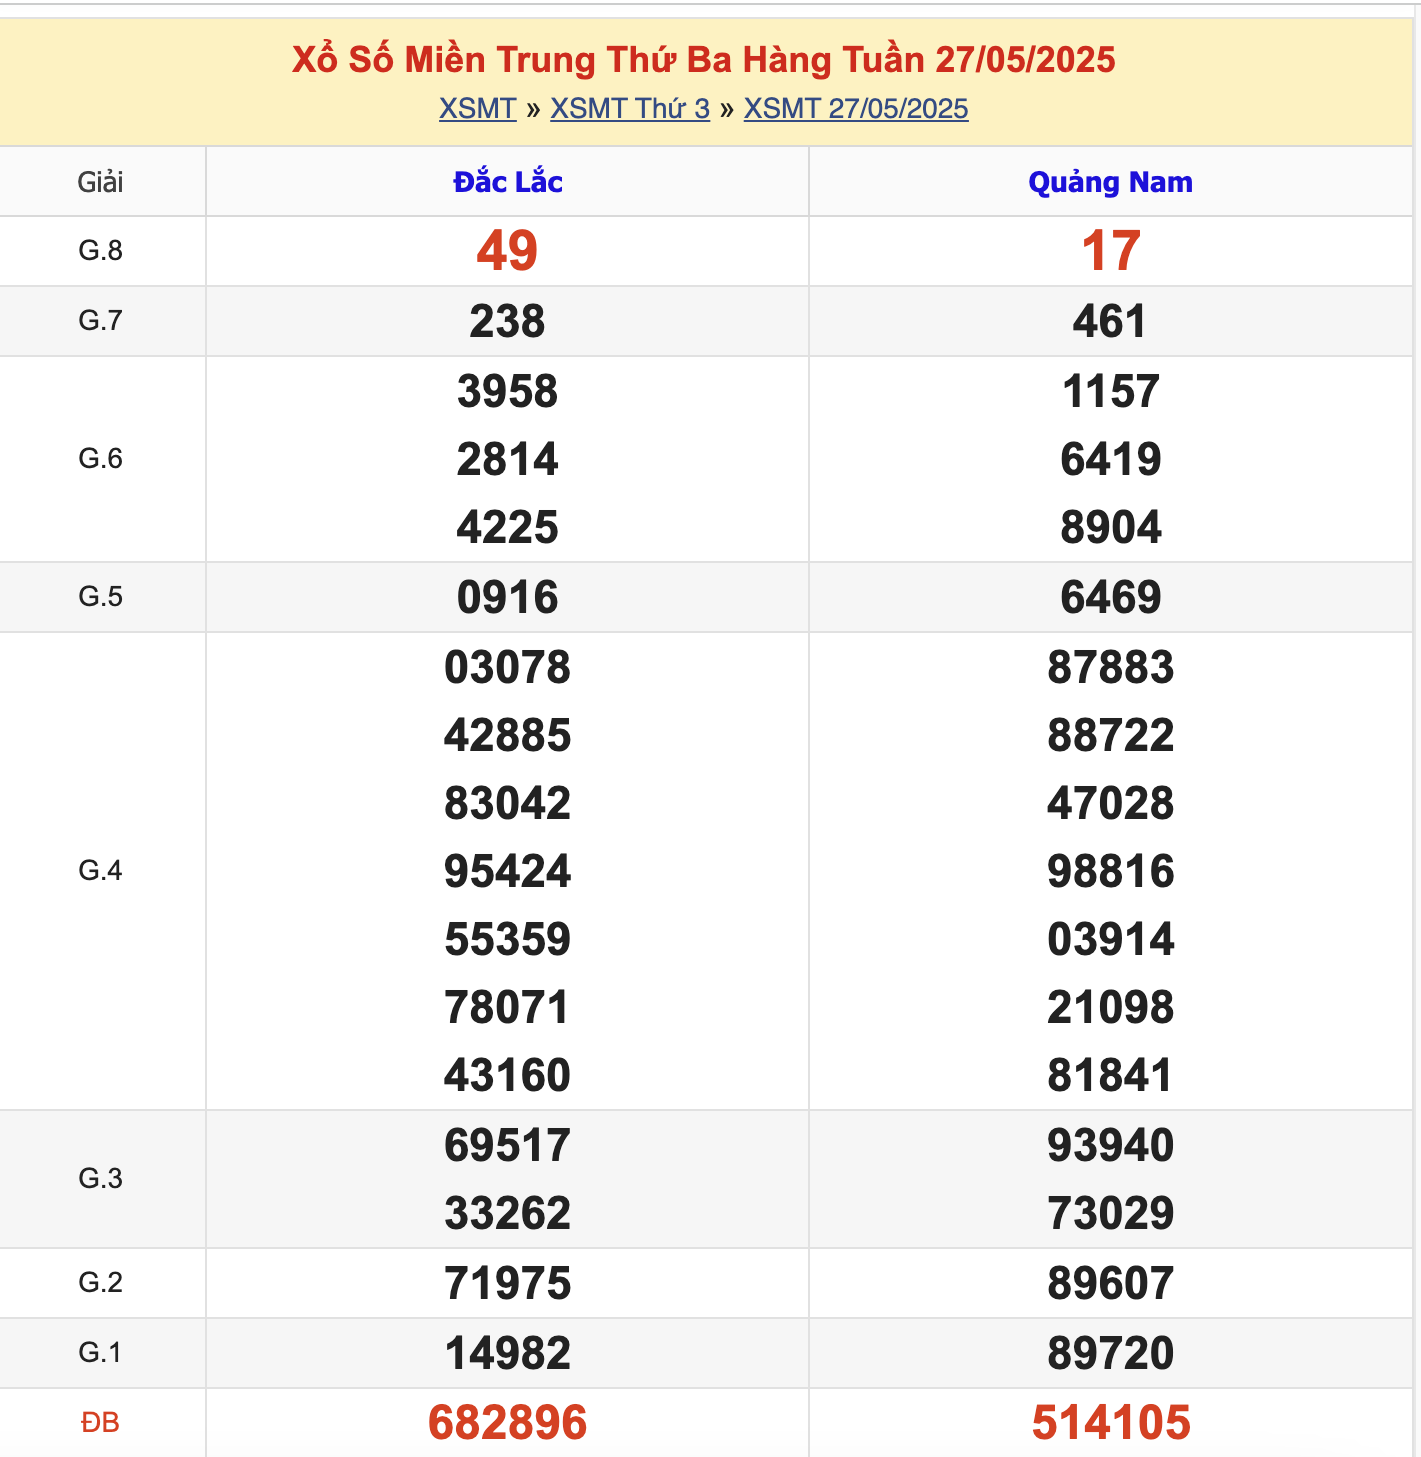The width and height of the screenshot is (1421, 1457).
Task: Select number 88722 in G.4
Action: [x=1111, y=735]
